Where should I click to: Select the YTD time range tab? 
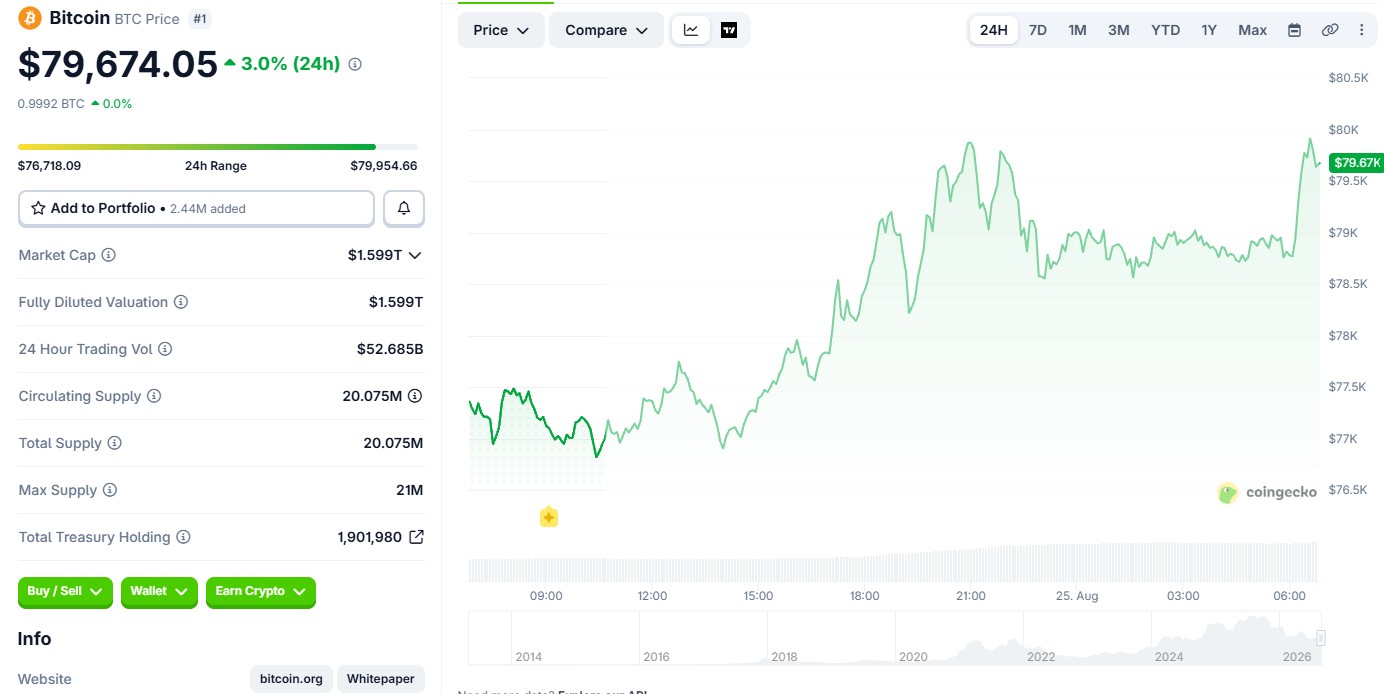[x=1165, y=30]
